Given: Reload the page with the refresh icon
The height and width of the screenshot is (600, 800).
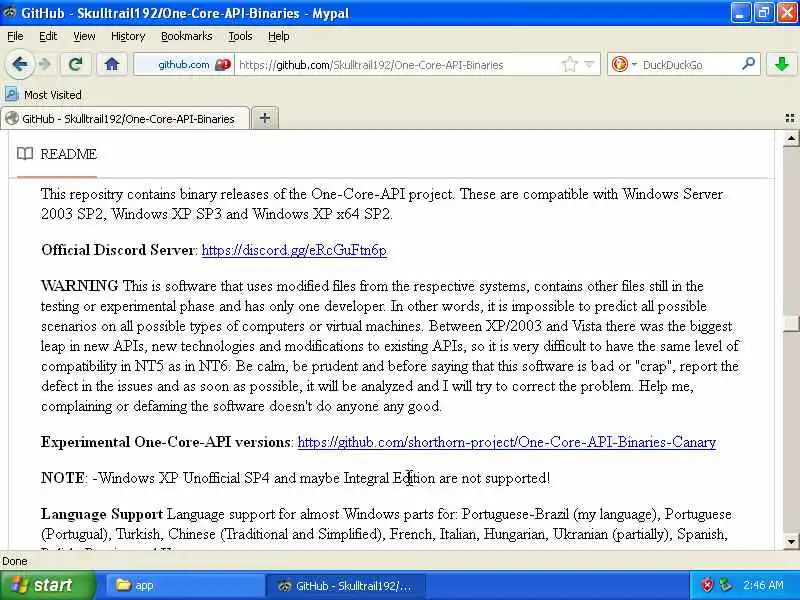Looking at the screenshot, I should pyautogui.click(x=76, y=64).
